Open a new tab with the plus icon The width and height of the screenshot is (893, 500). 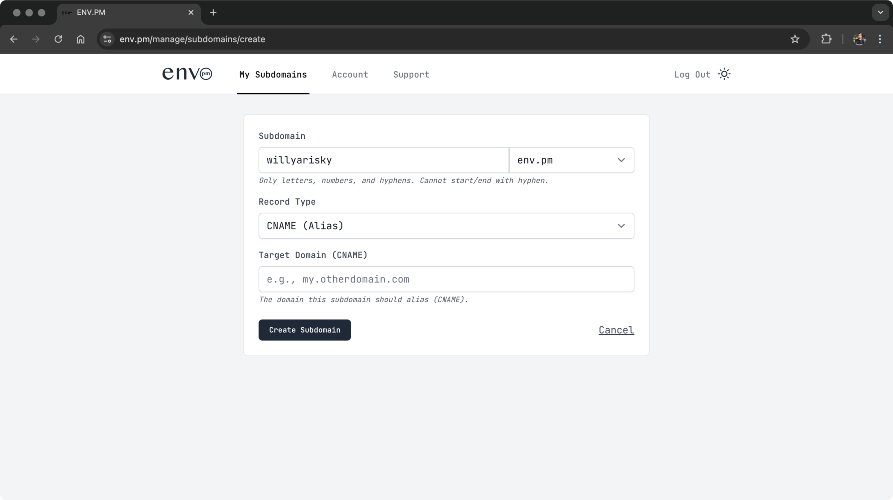[x=213, y=13]
